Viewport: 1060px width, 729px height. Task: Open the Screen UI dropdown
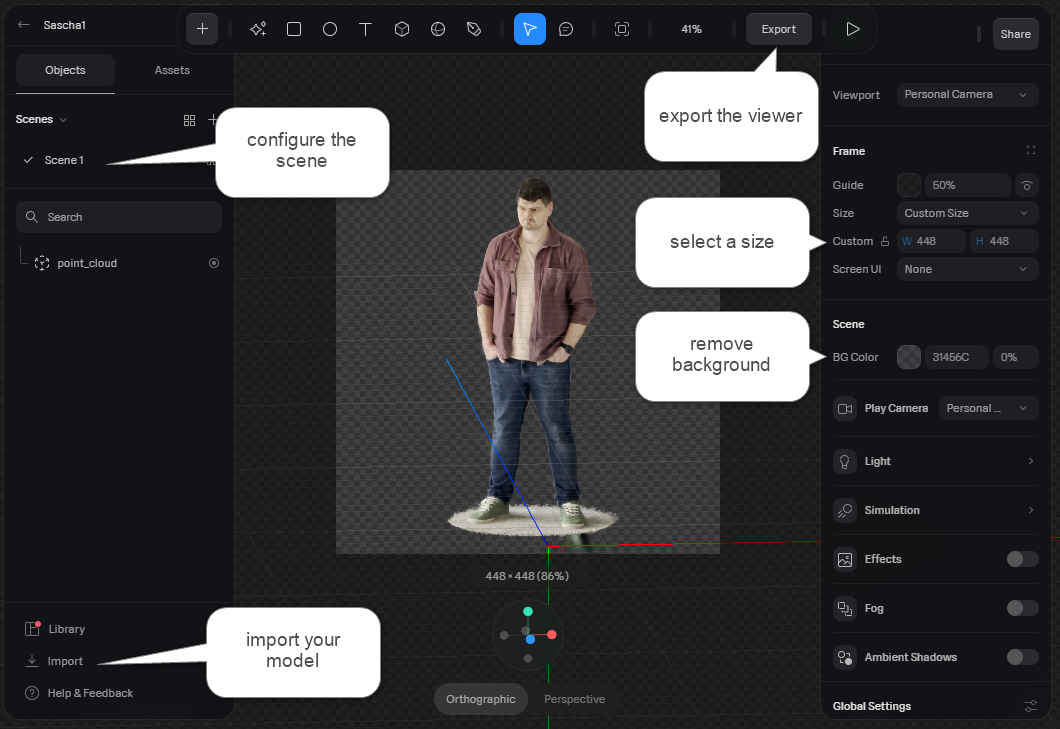click(966, 269)
